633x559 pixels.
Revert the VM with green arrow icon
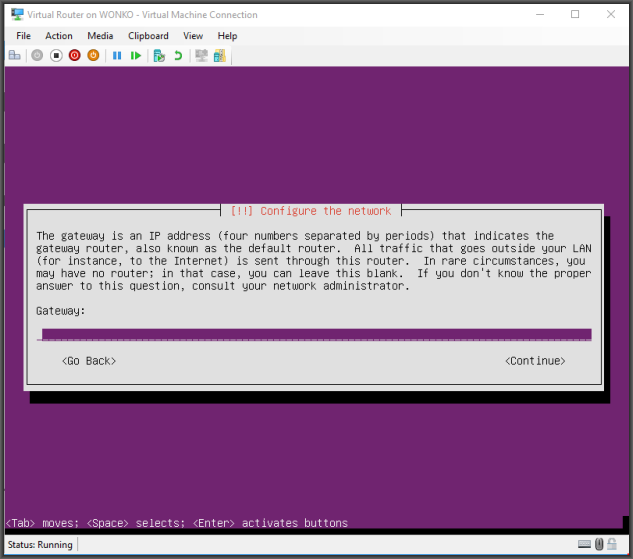tap(178, 55)
